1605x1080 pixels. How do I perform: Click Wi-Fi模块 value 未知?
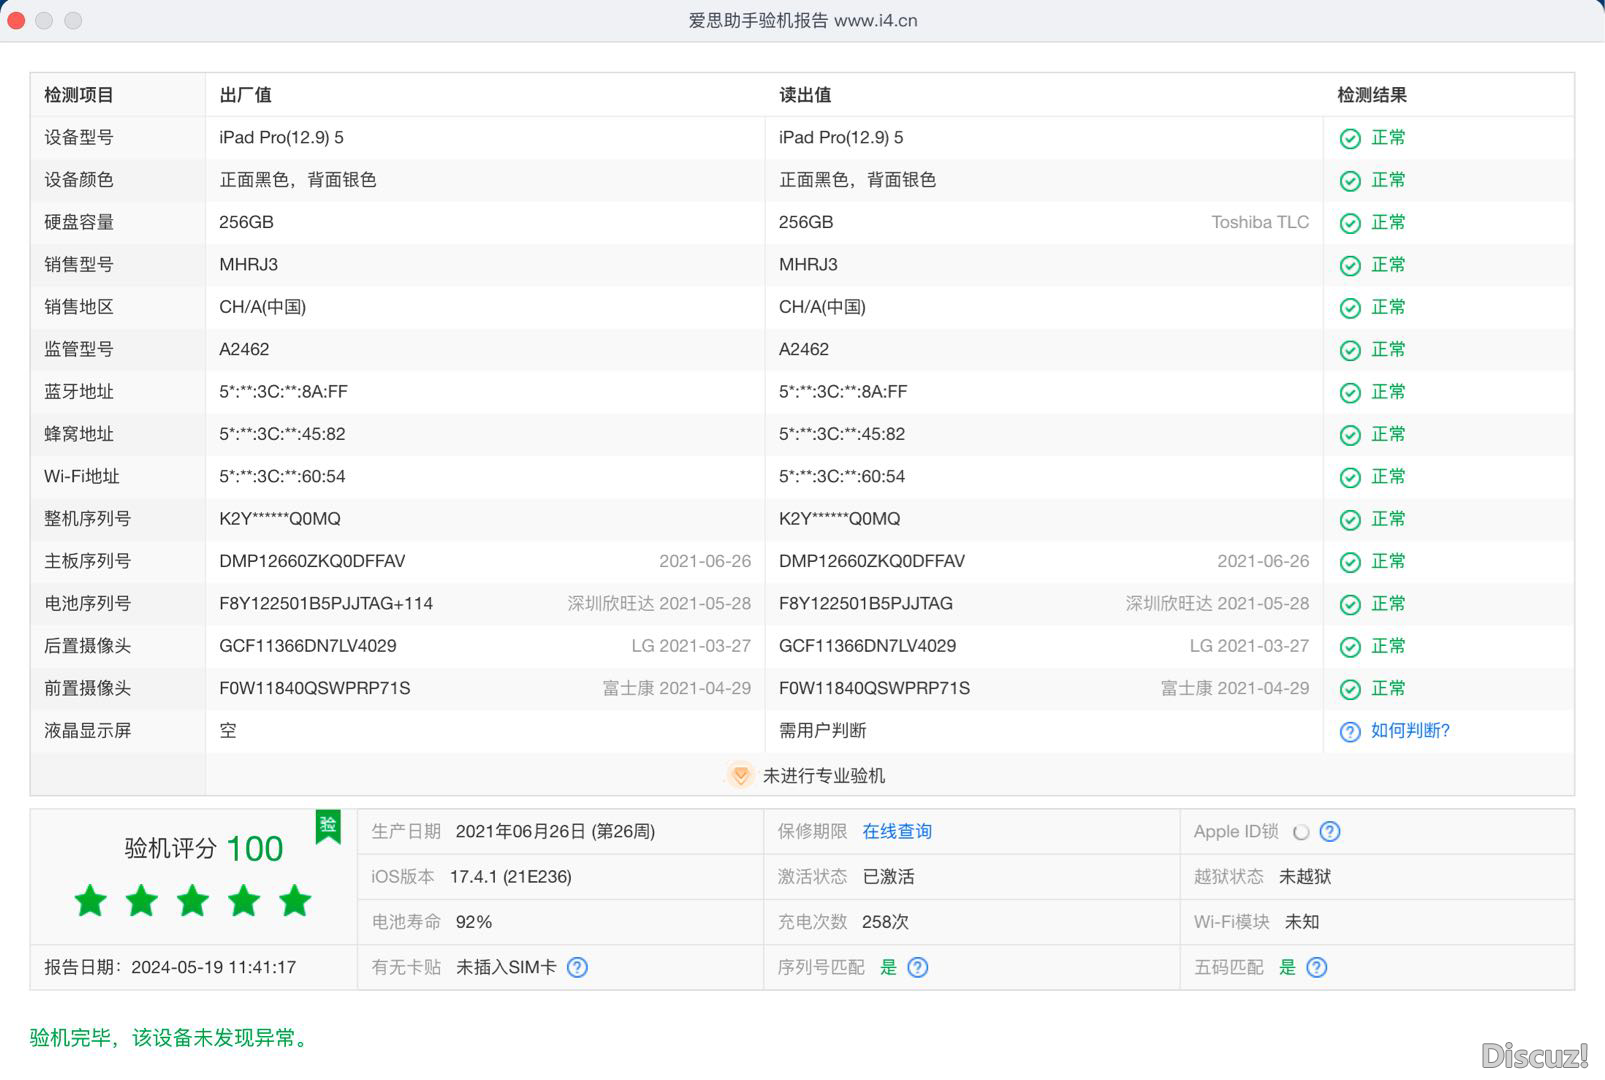(1302, 921)
